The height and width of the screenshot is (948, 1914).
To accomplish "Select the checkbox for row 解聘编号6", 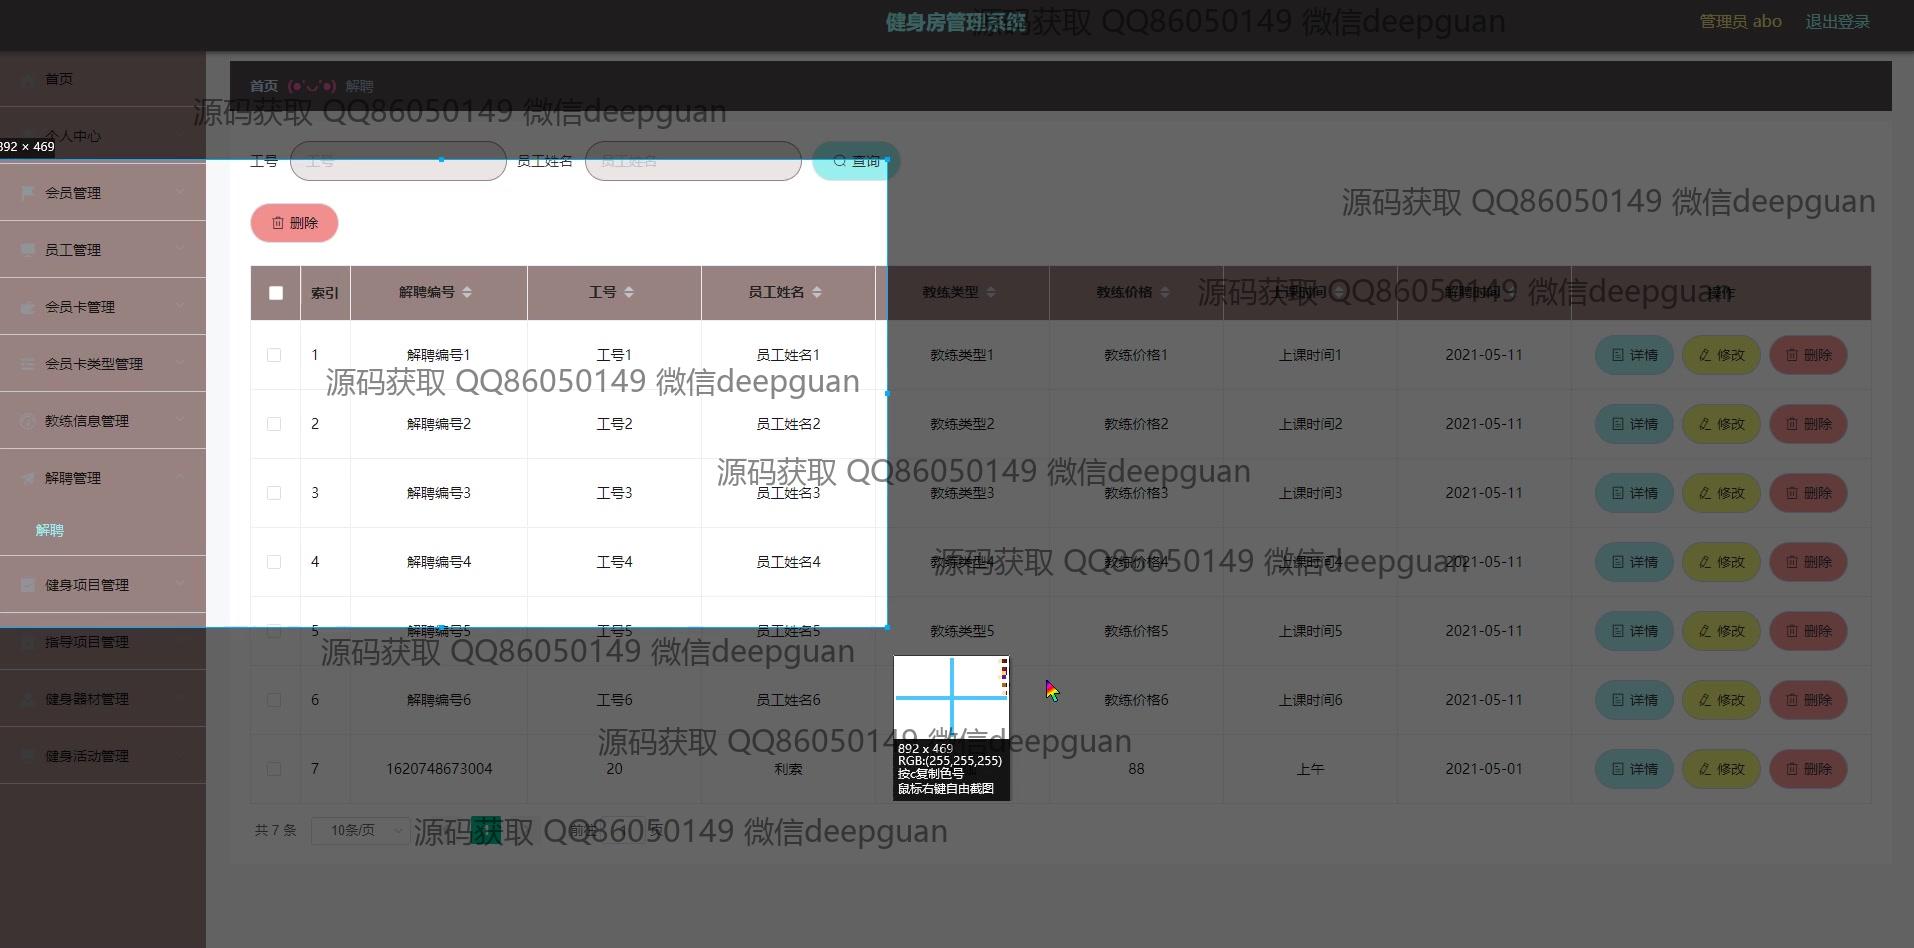I will coord(274,700).
